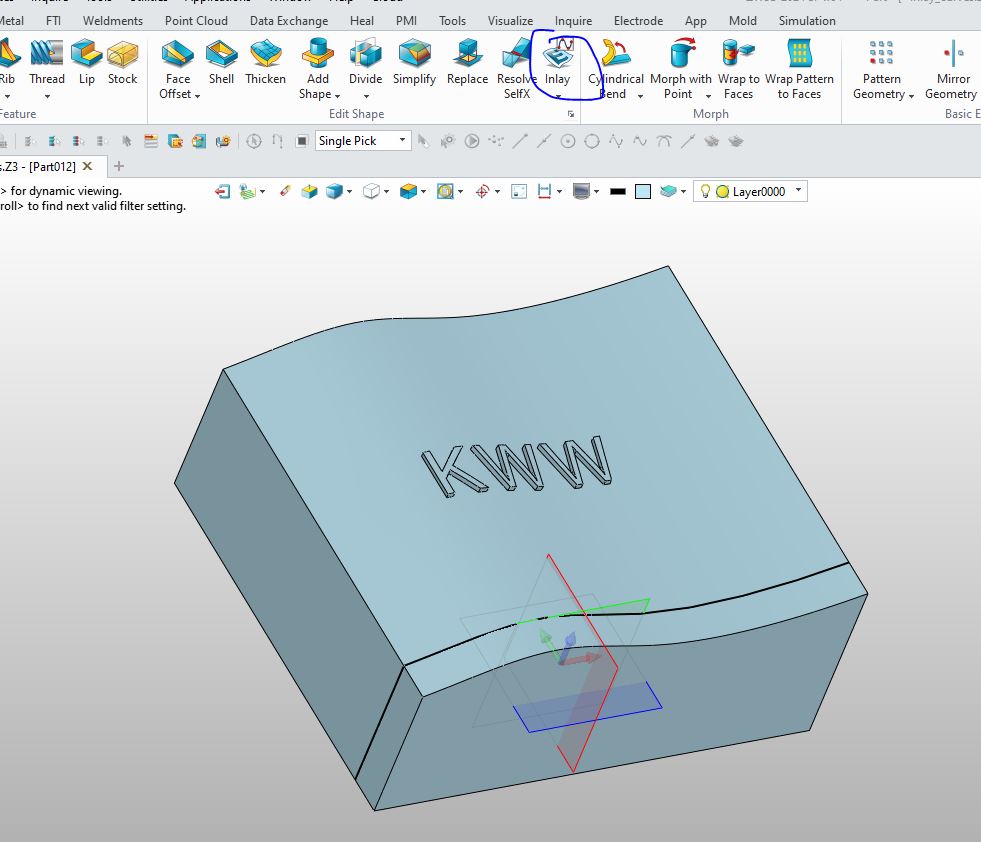The width and height of the screenshot is (981, 842).
Task: Click the light blue face color swatch
Action: pos(643,191)
